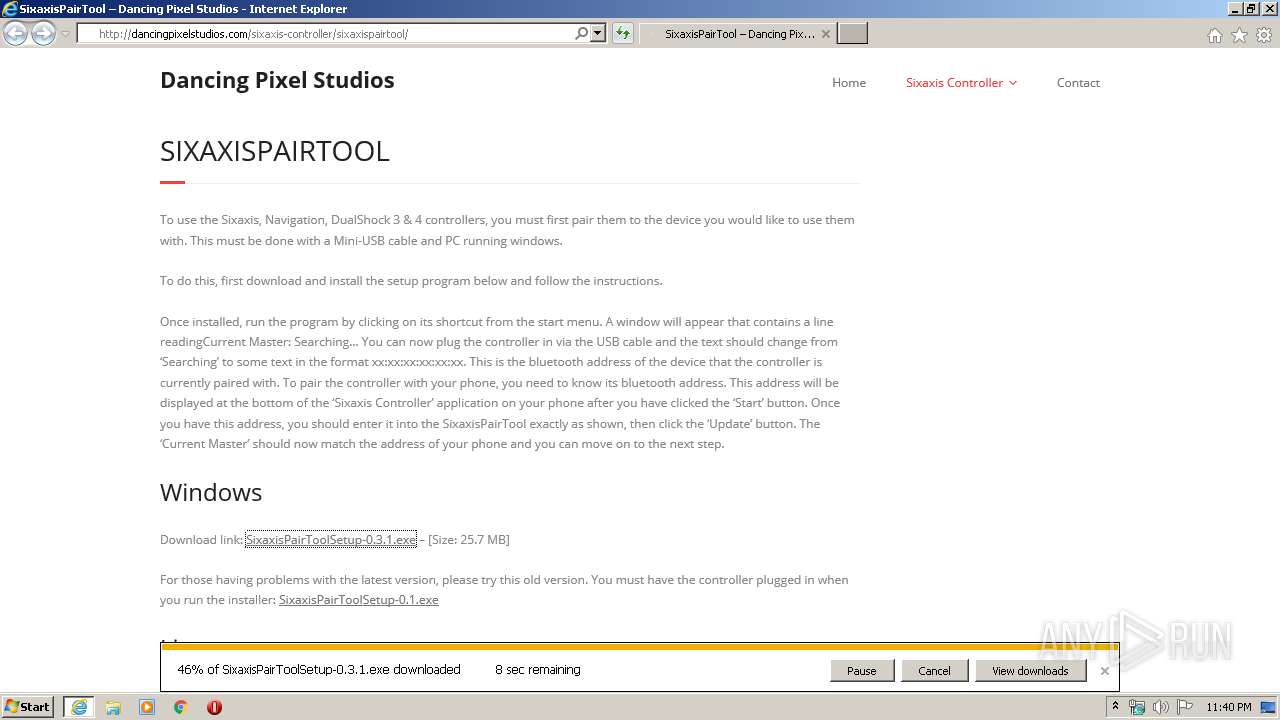Open the recent pages dropdown arrow
This screenshot has width=1280, height=720.
(65, 34)
